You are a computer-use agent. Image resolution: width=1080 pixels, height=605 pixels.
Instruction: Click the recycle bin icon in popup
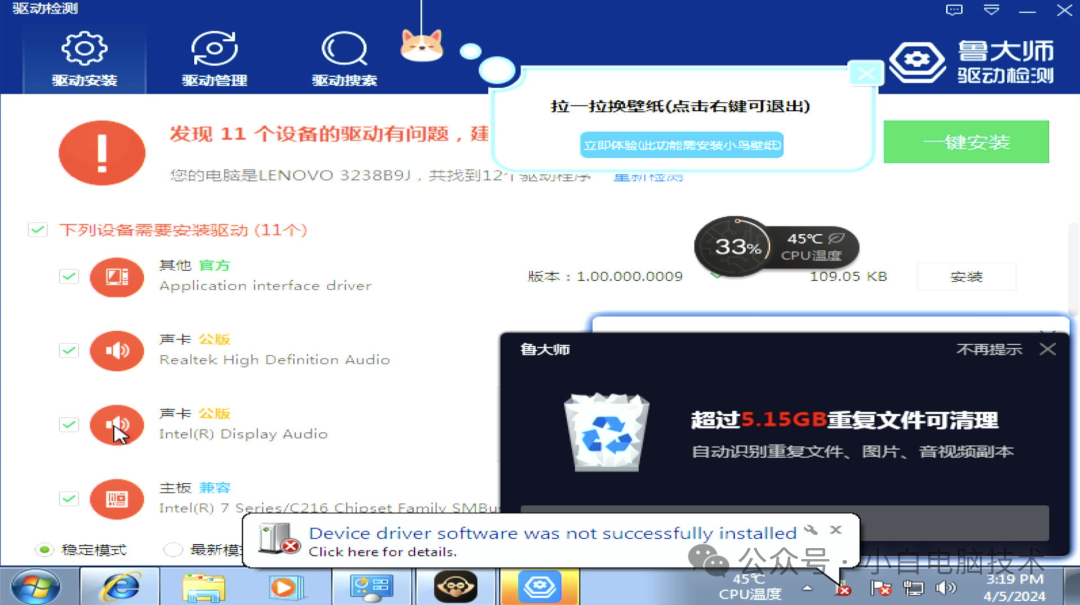pos(606,433)
